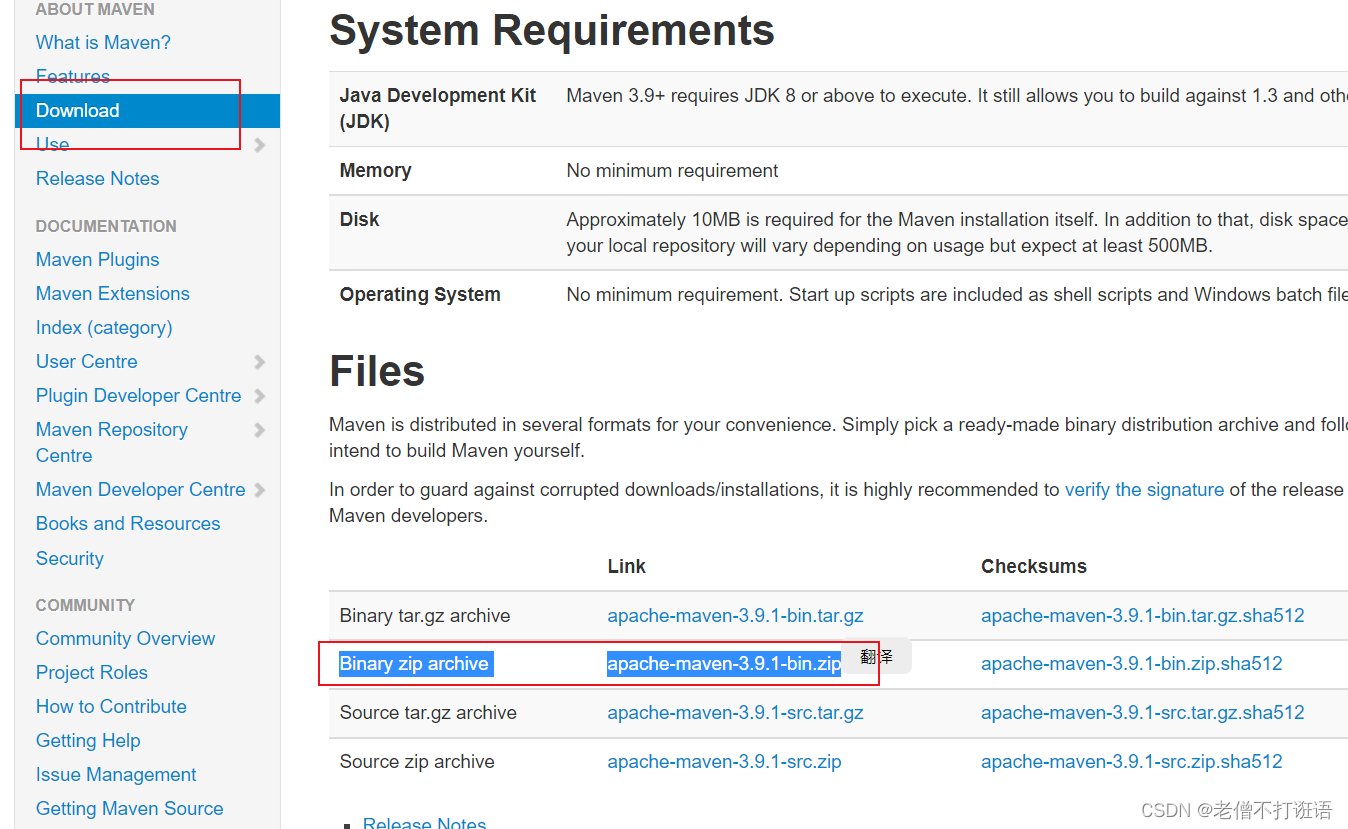The width and height of the screenshot is (1348, 829).
Task: Open the verify the signature link
Action: (1144, 489)
